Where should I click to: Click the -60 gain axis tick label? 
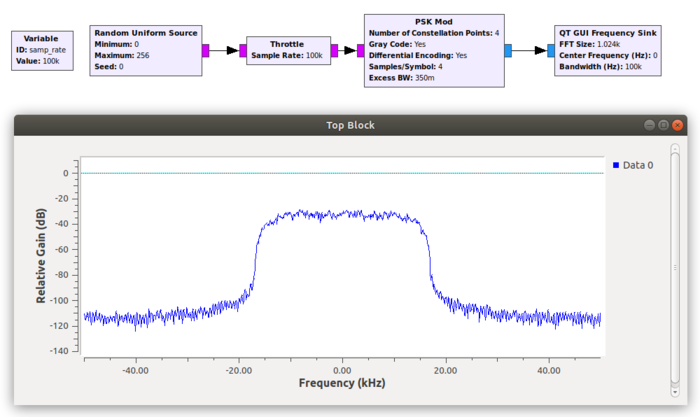point(61,250)
